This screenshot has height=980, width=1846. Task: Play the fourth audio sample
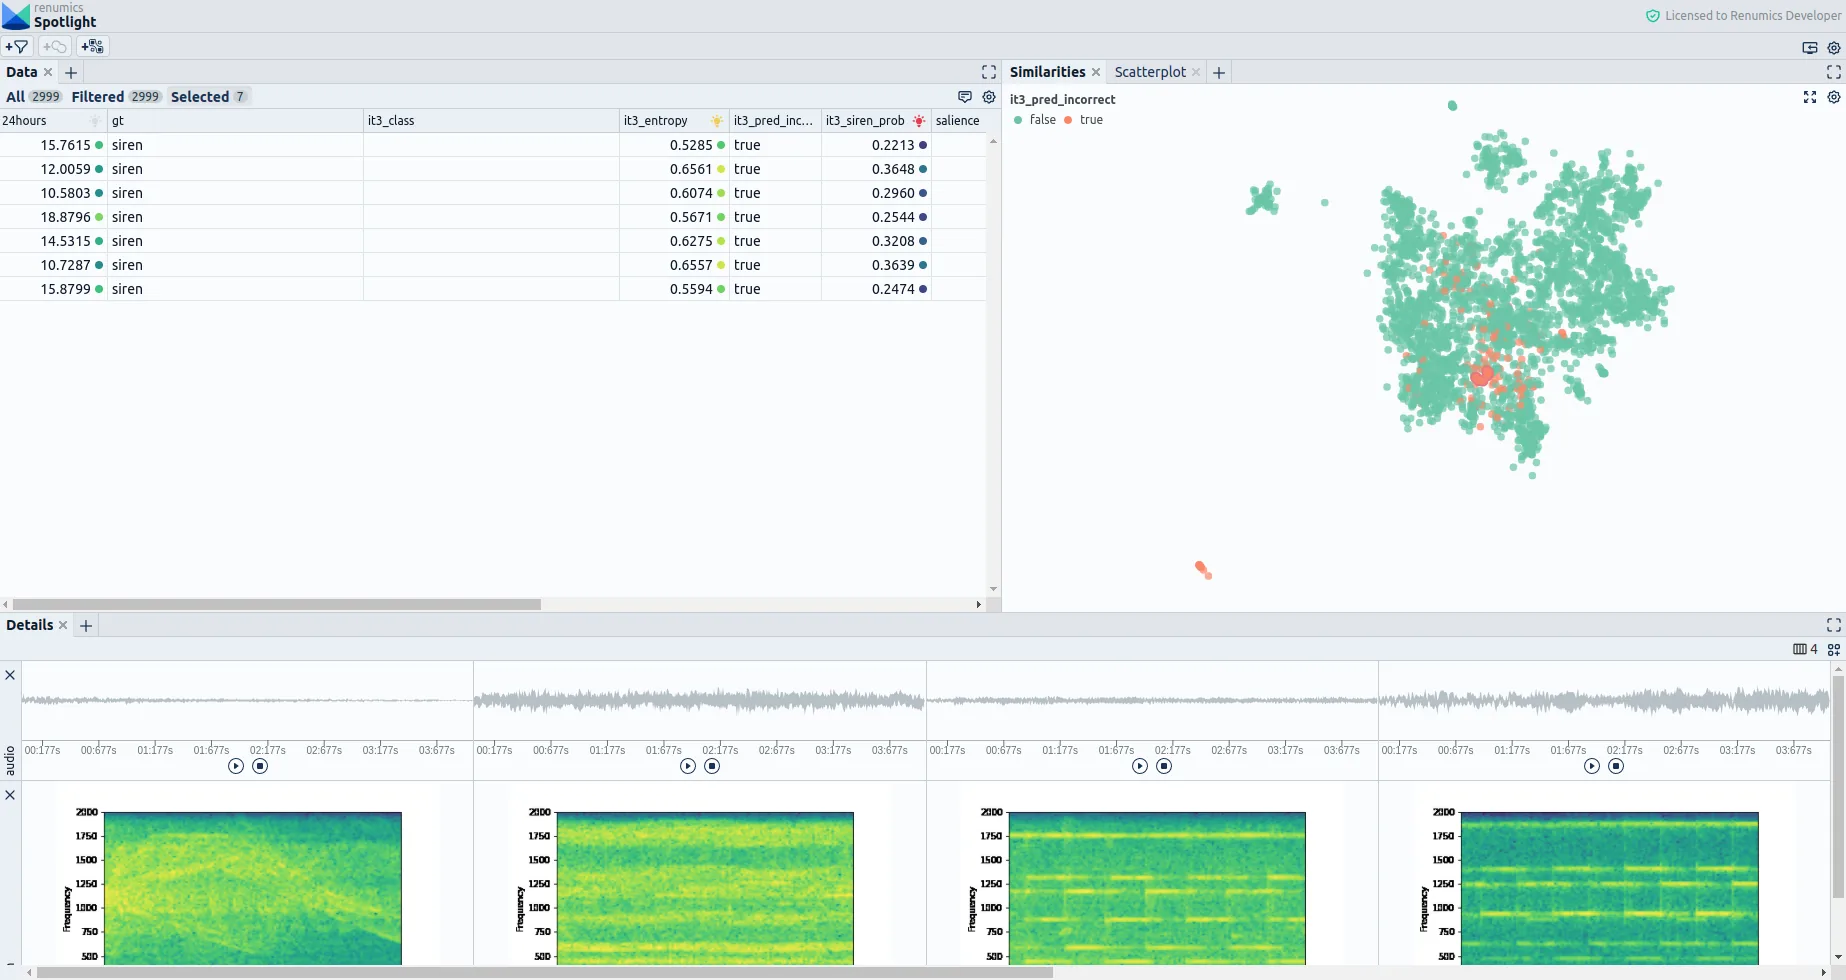click(1592, 766)
